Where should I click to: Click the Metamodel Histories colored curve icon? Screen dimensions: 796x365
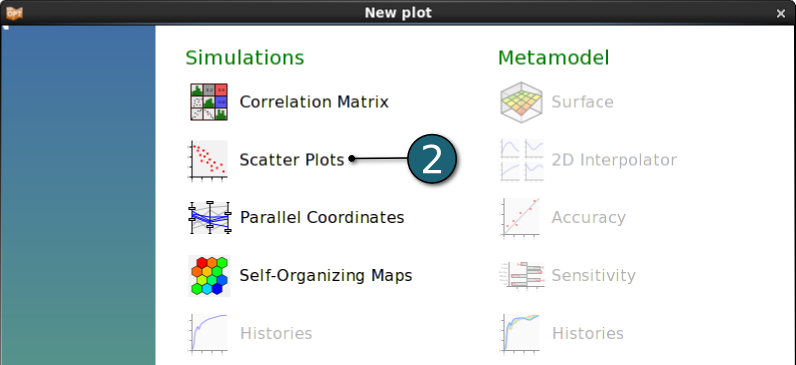point(521,334)
